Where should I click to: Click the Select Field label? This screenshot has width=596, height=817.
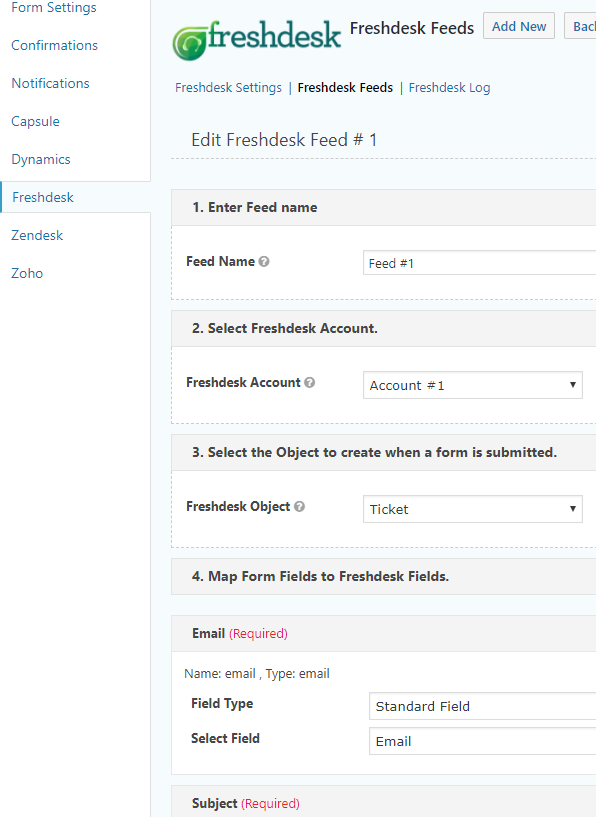[225, 738]
